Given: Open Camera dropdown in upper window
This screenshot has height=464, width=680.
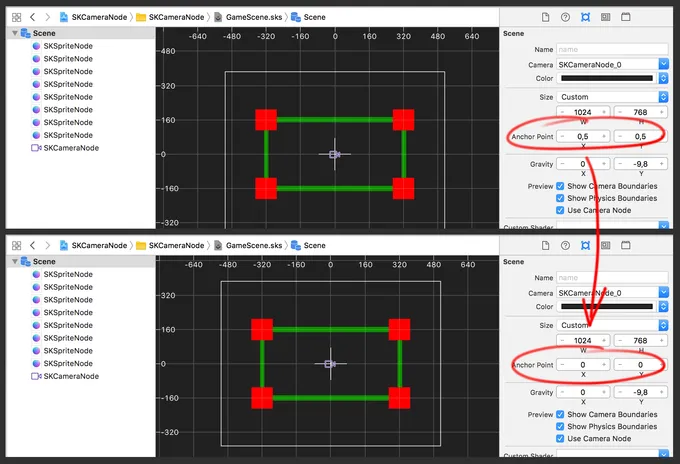Looking at the screenshot, I should click(x=664, y=65).
